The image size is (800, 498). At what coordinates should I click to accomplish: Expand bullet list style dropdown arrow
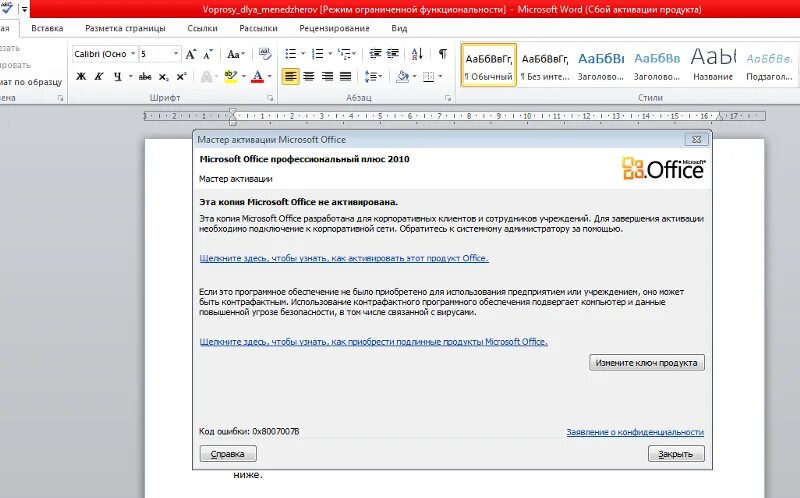coord(303,54)
